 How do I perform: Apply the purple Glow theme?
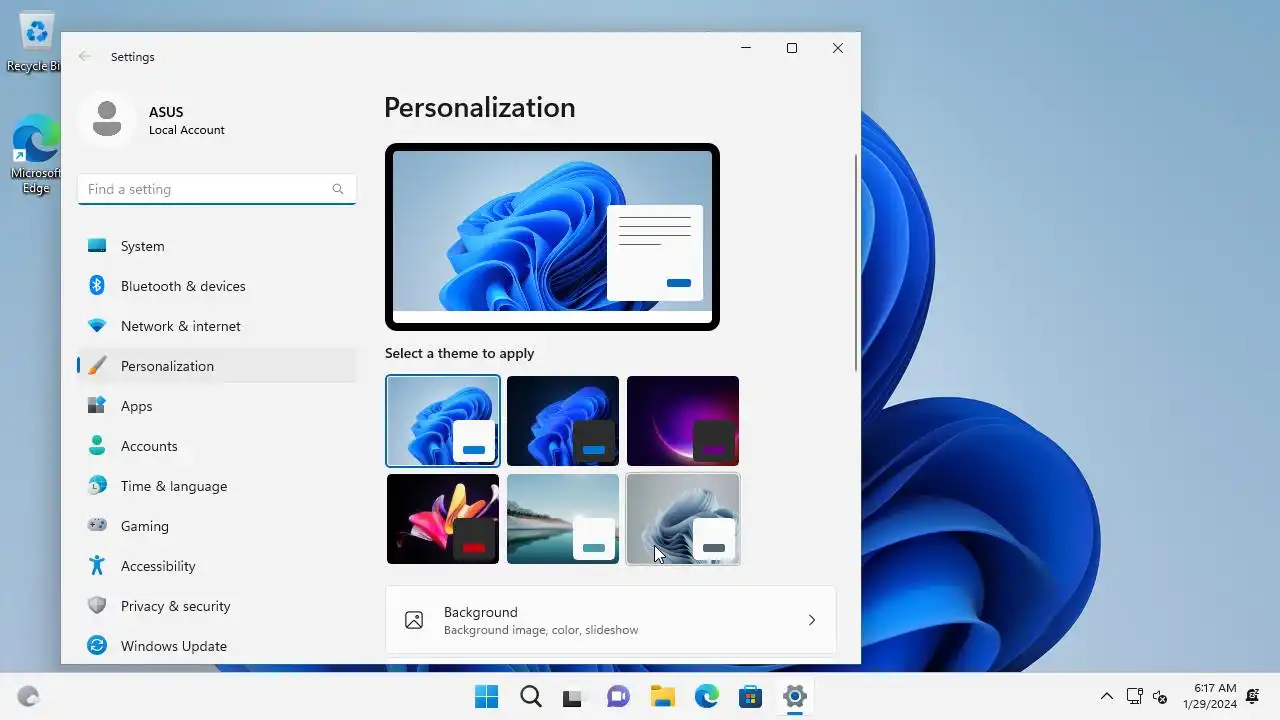tap(683, 421)
